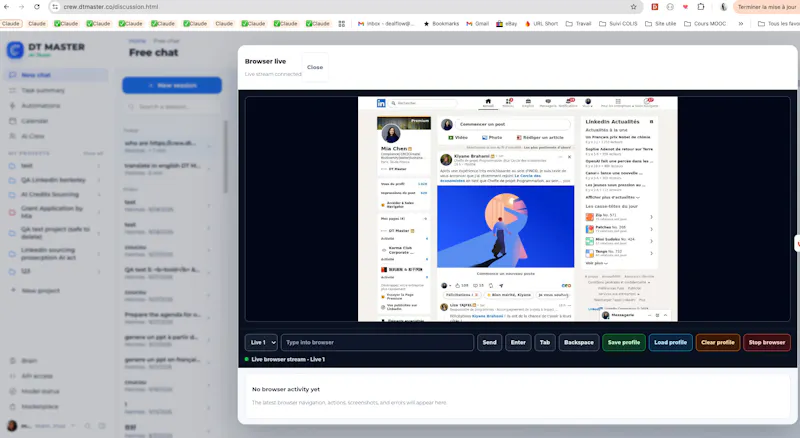Open the Site utile bookmarks folder
The width and height of the screenshot is (800, 438).
pyautogui.click(x=661, y=23)
